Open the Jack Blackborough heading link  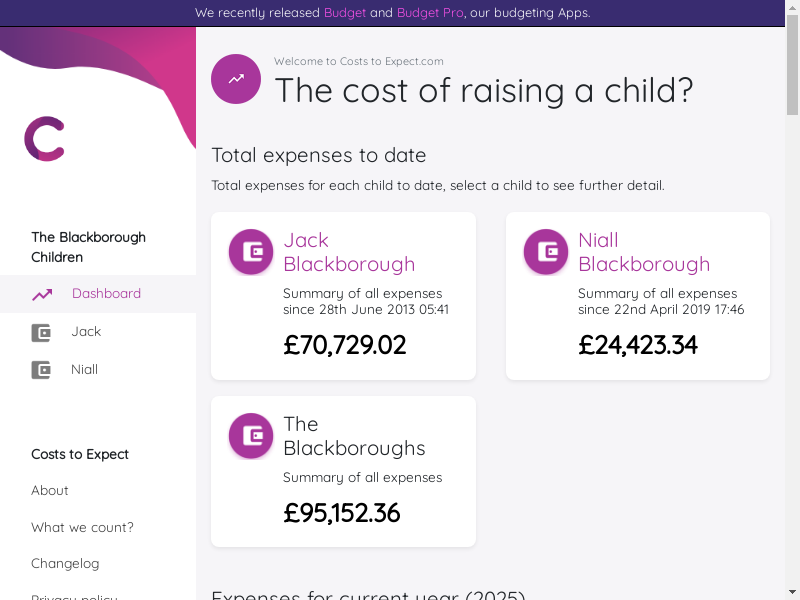tap(349, 252)
